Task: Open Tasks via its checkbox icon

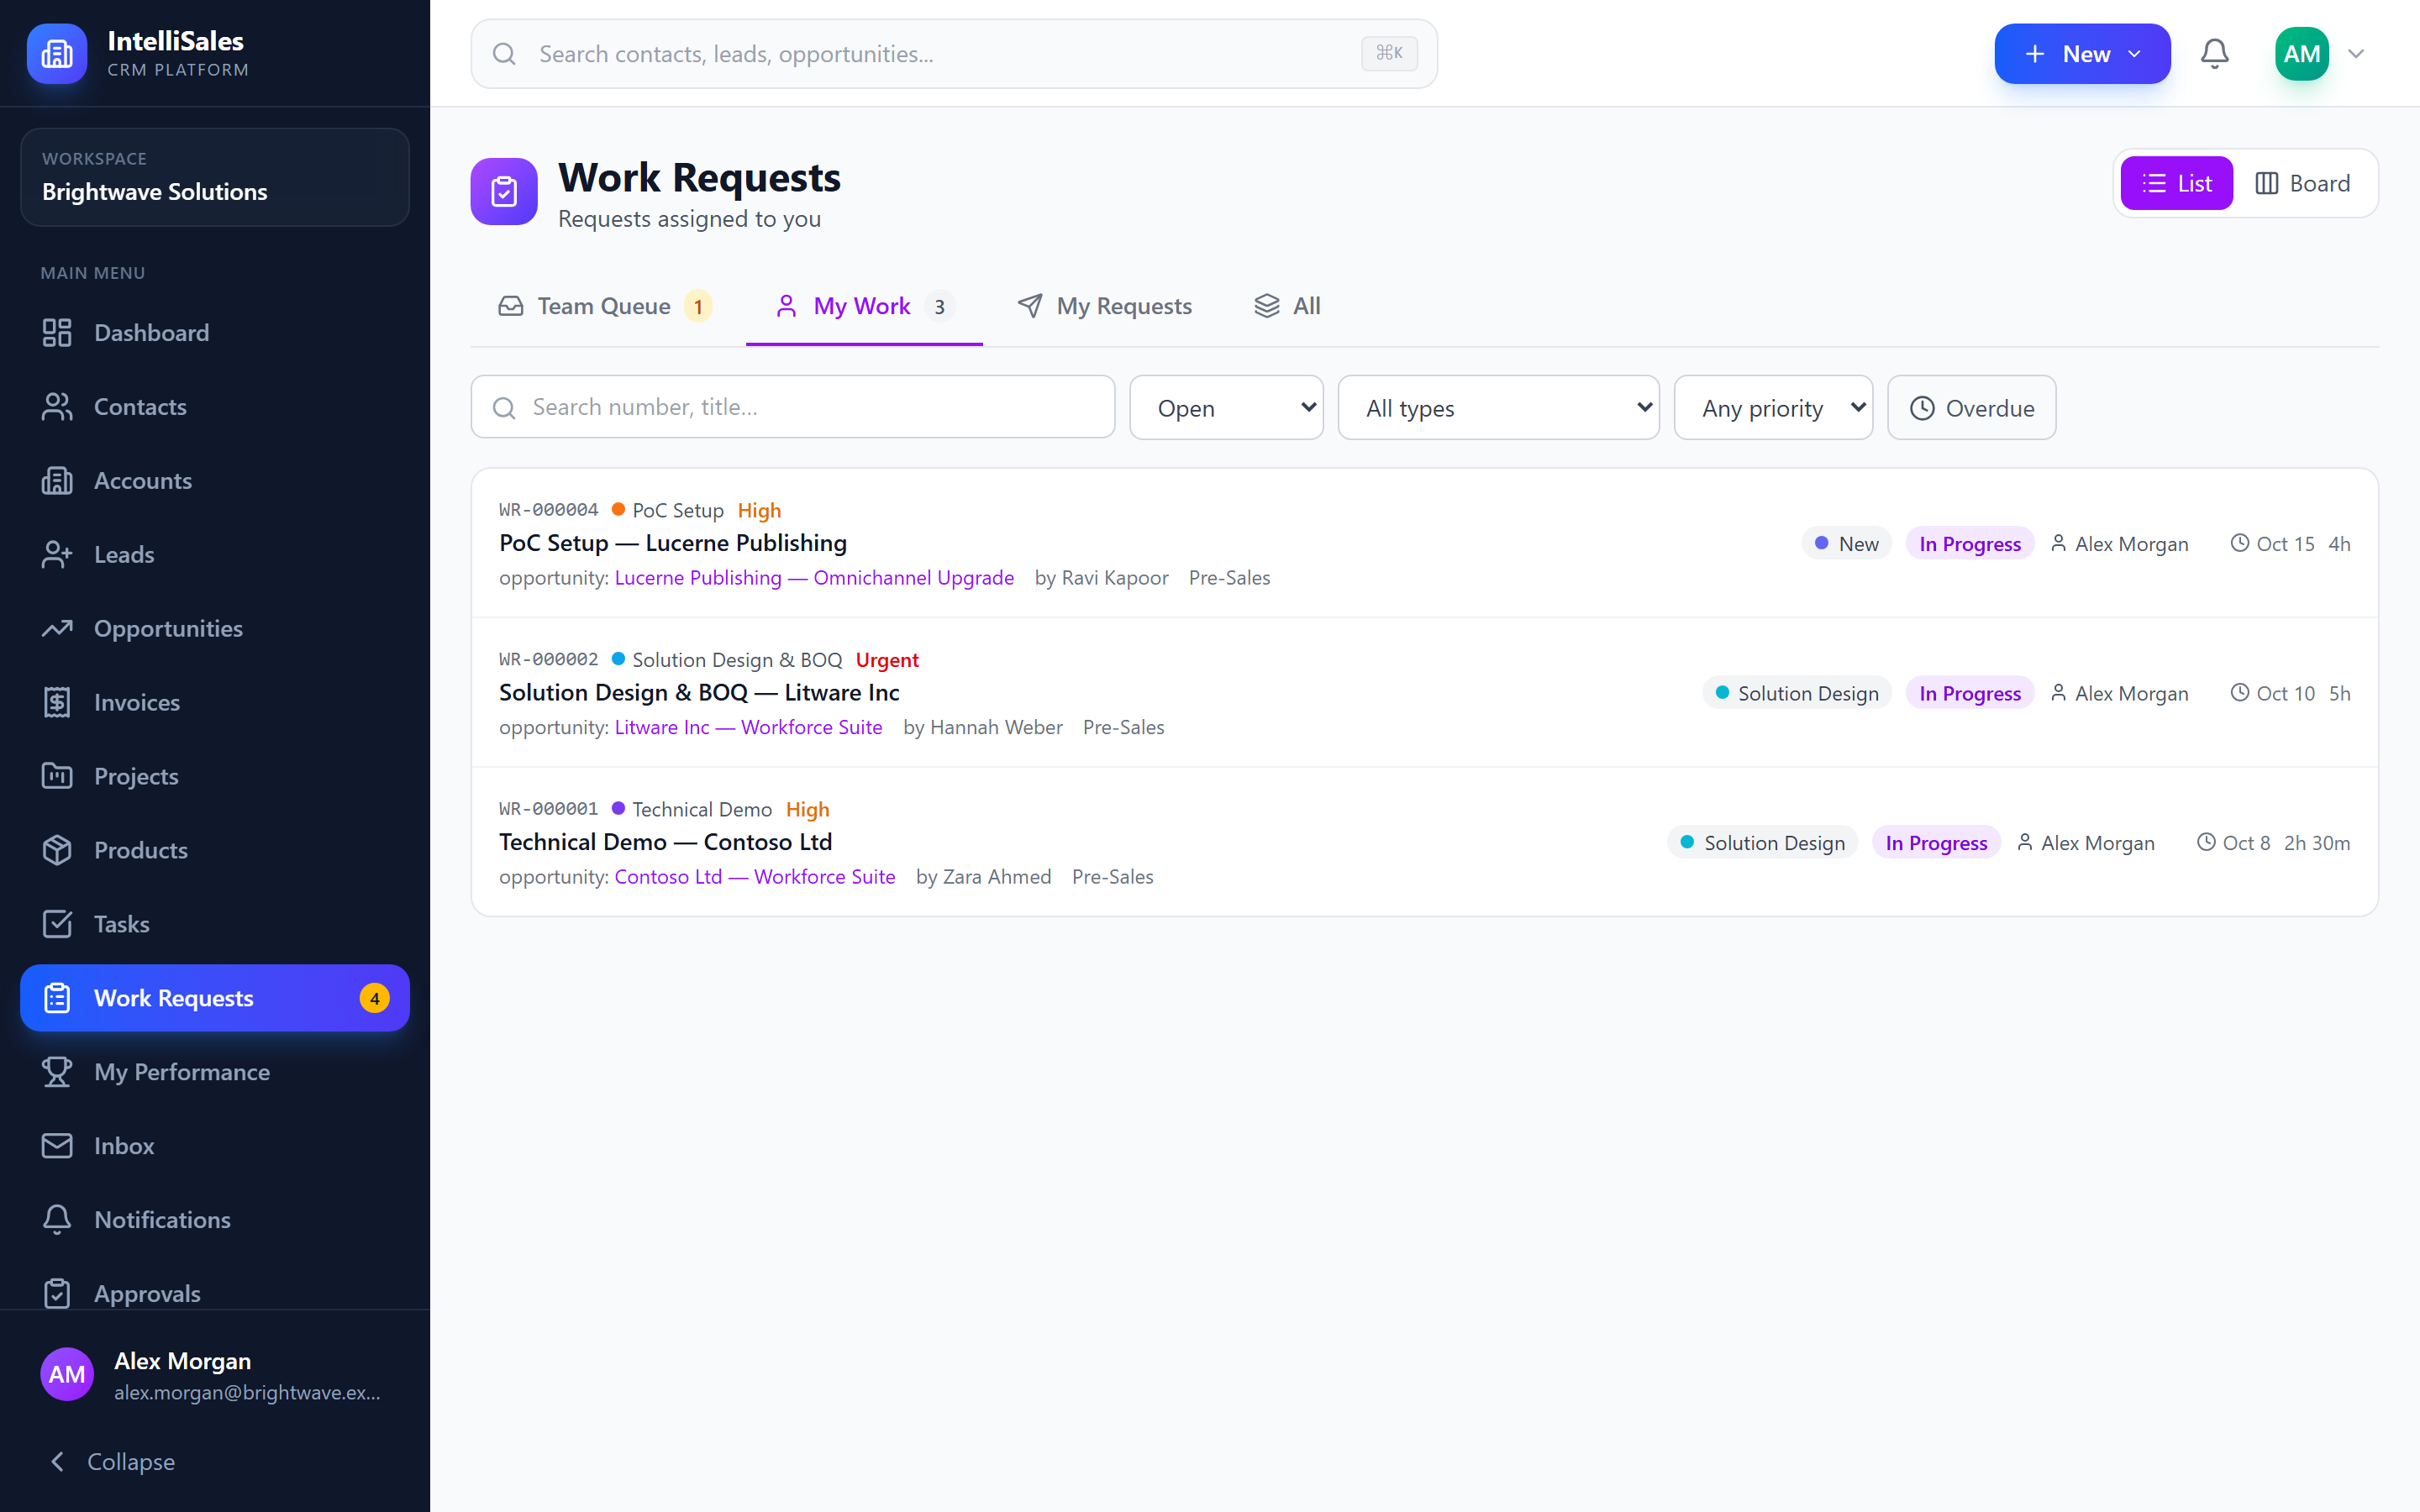Action: [57, 924]
